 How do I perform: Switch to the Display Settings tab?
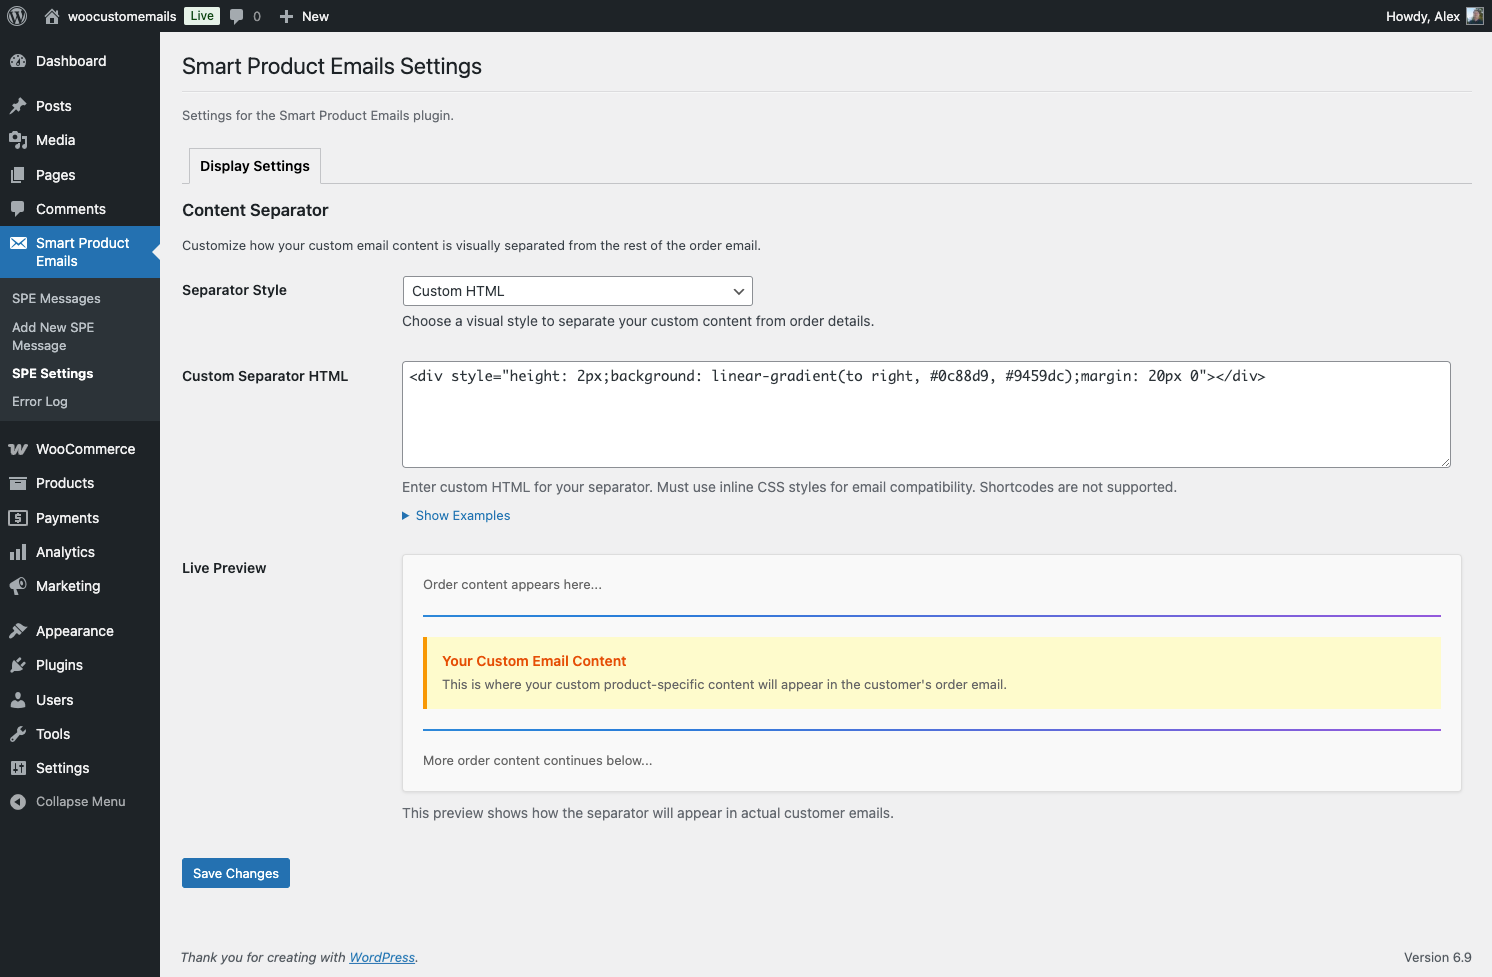(x=255, y=166)
